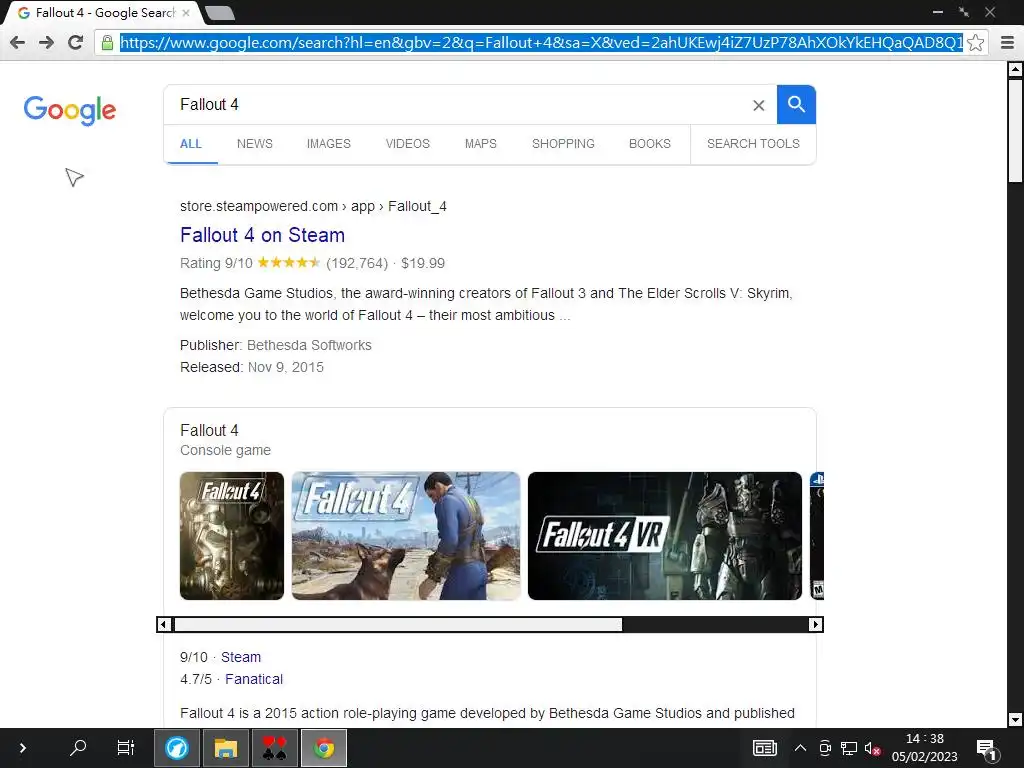This screenshot has width=1024, height=768.
Task: Close the Fallout 4 browser tab
Action: [186, 12]
